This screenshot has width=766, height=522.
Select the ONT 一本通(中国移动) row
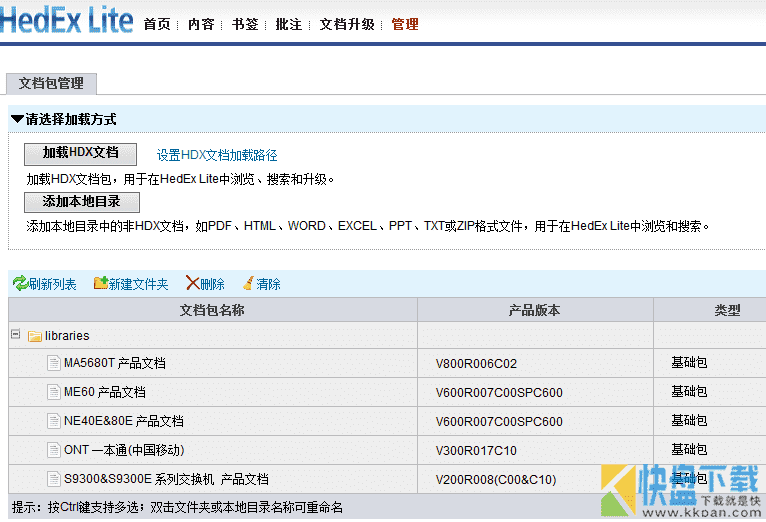(387, 450)
